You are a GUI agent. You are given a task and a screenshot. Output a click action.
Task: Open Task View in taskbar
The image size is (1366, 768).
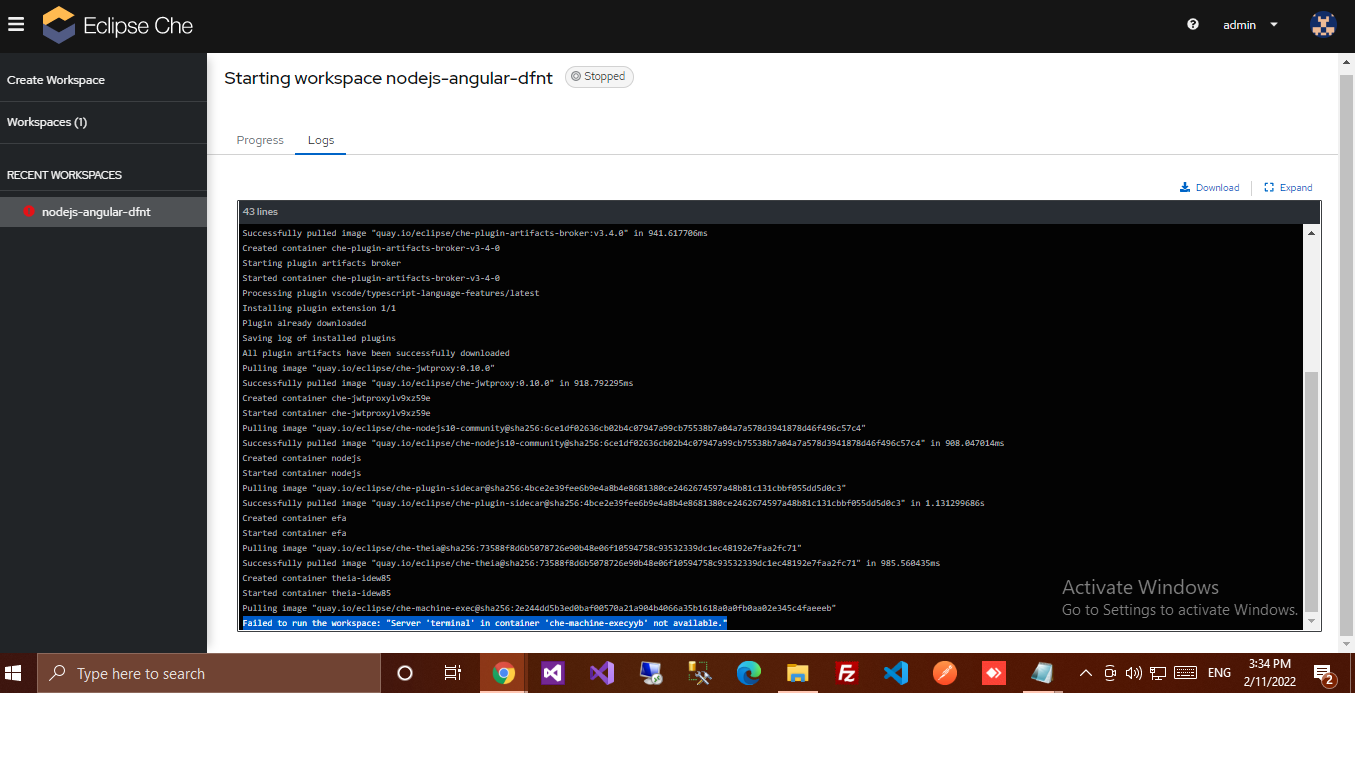tap(453, 673)
